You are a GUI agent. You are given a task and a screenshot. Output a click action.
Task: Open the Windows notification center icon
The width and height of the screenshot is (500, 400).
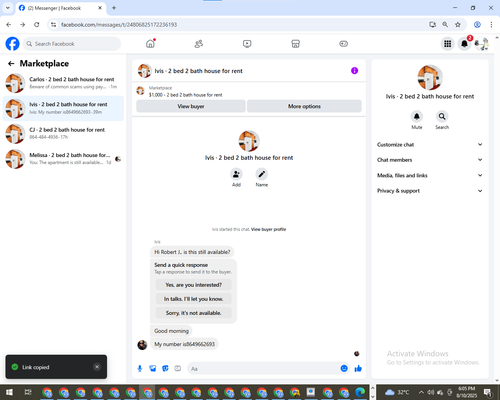[488, 392]
